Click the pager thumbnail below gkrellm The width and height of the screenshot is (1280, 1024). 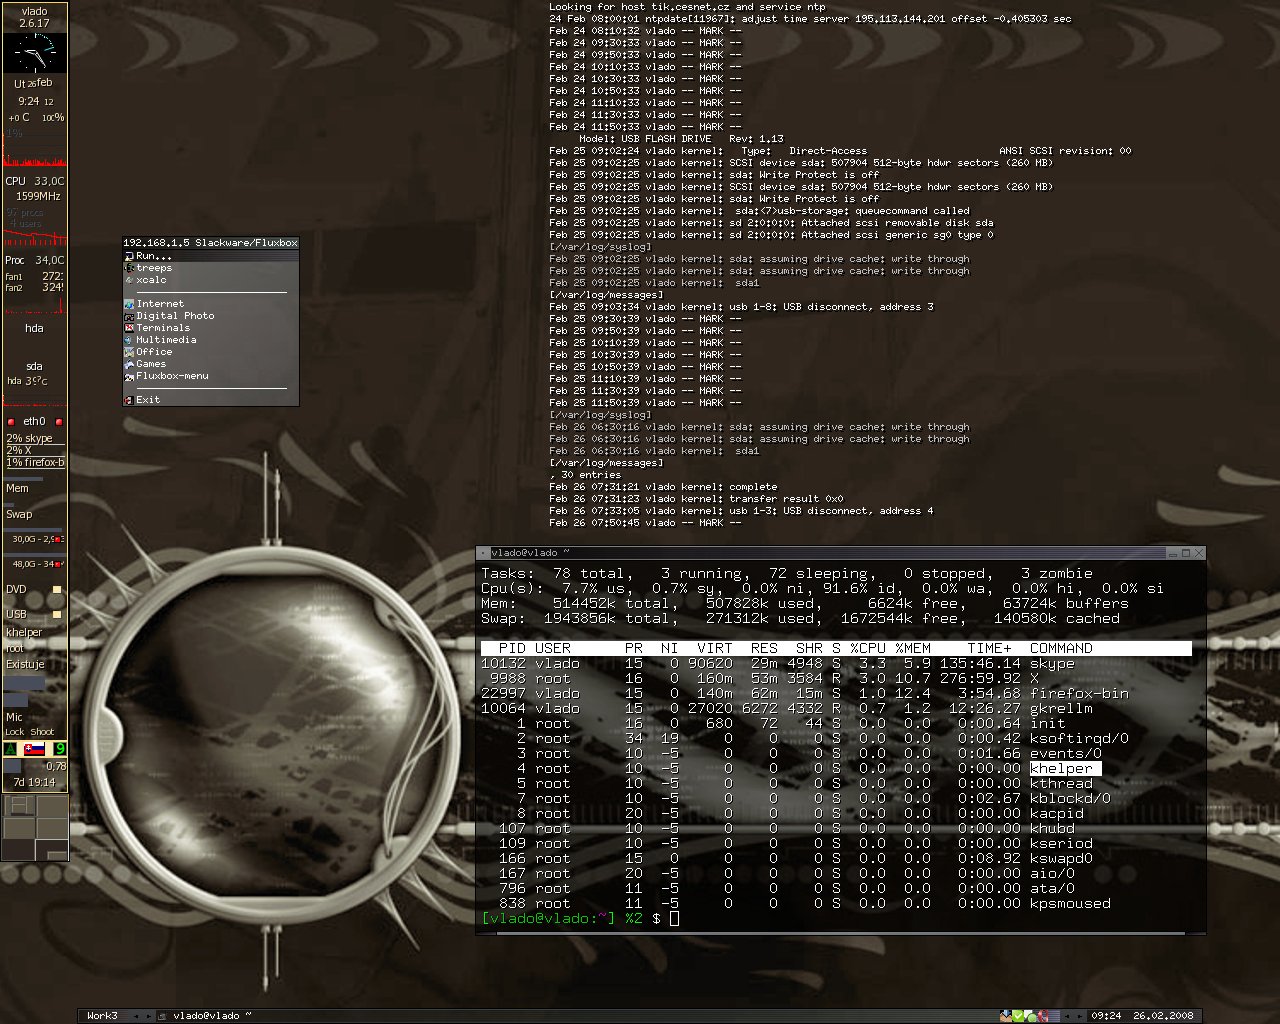[35, 827]
